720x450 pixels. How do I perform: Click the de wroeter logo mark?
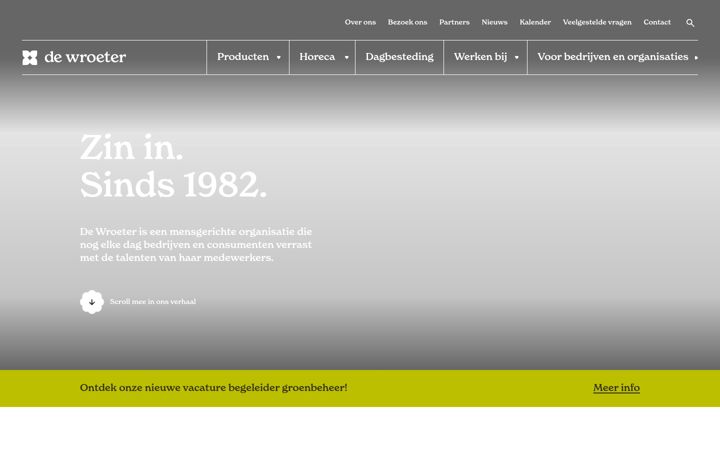[x=30, y=57]
